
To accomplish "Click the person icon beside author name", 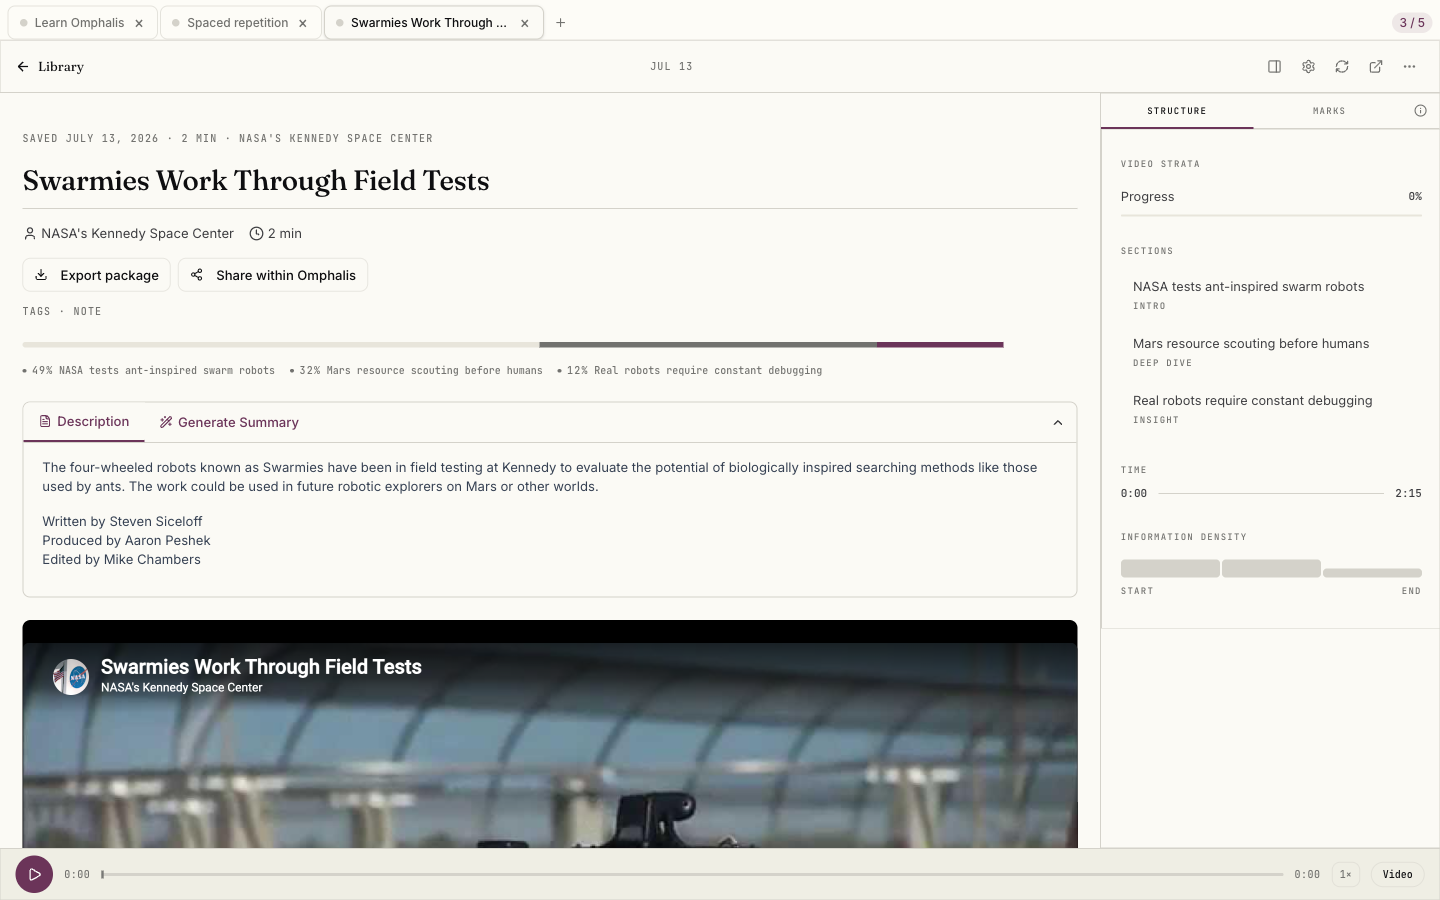I will pyautogui.click(x=29, y=234).
